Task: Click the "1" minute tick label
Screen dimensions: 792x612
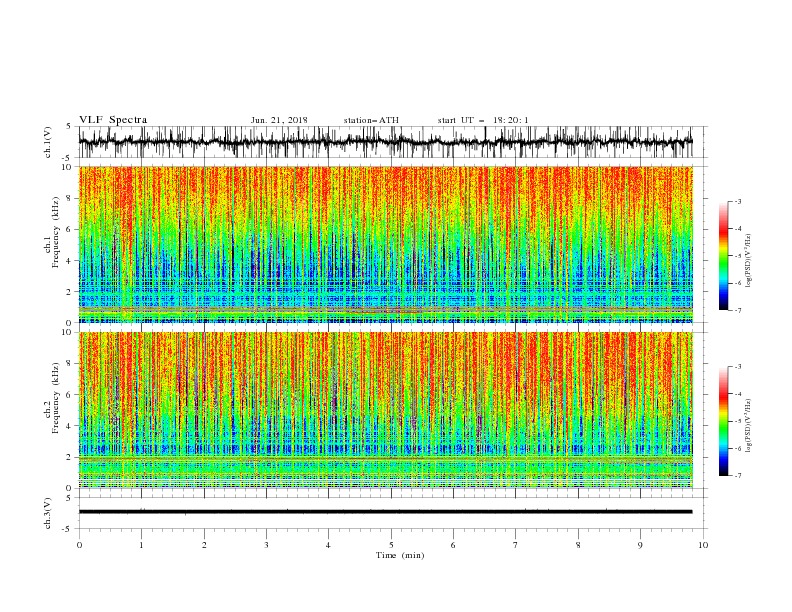Action: [141, 545]
